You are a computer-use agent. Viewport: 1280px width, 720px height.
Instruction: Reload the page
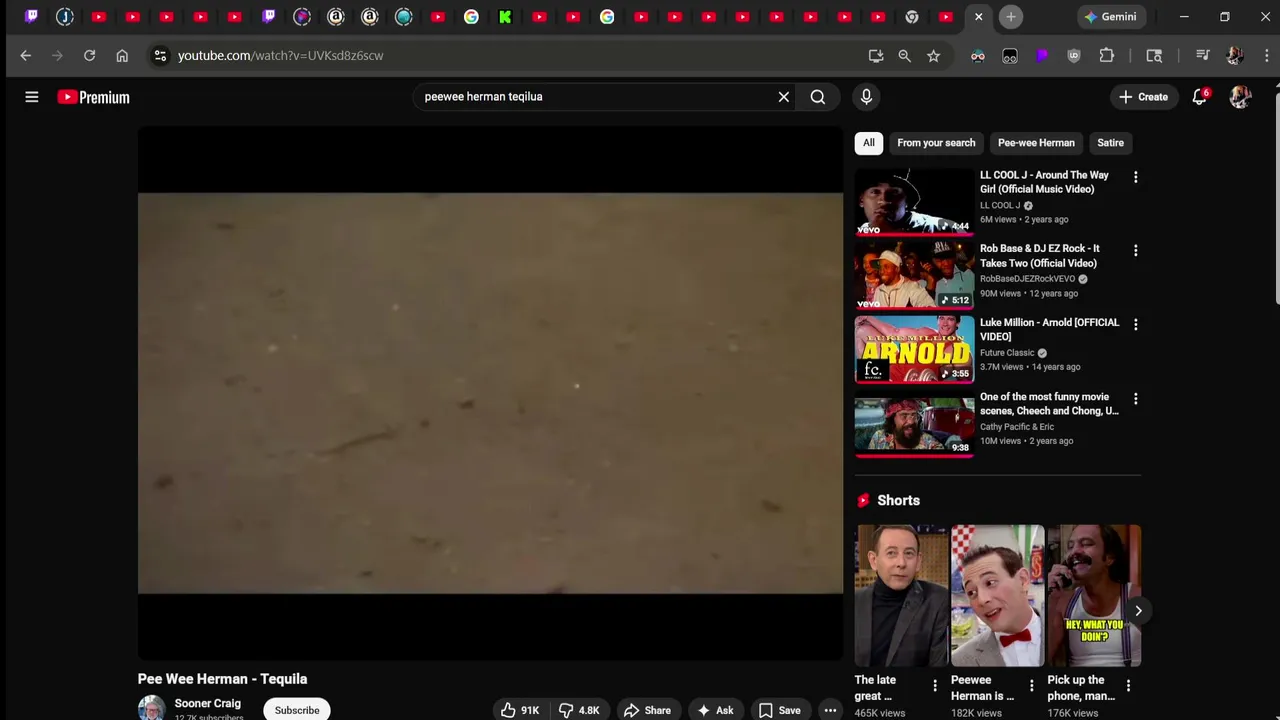point(90,56)
